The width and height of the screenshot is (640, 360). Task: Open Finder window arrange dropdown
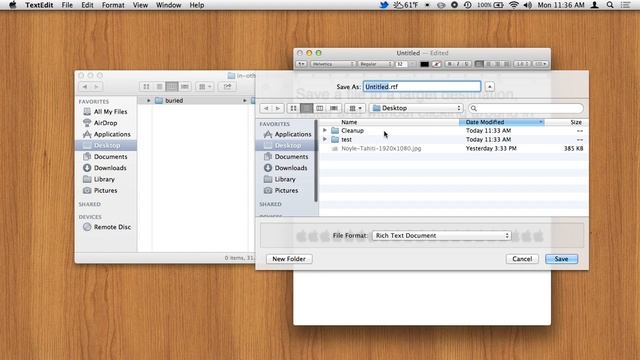click(x=204, y=87)
